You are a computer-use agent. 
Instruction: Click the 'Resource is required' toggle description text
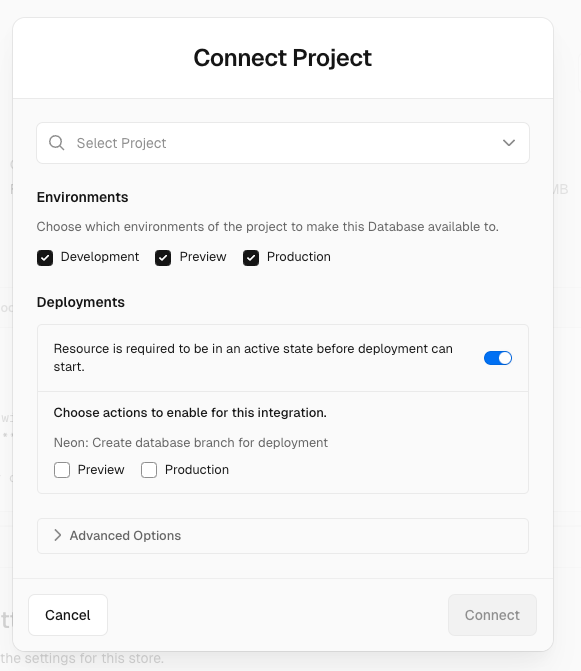pos(253,358)
